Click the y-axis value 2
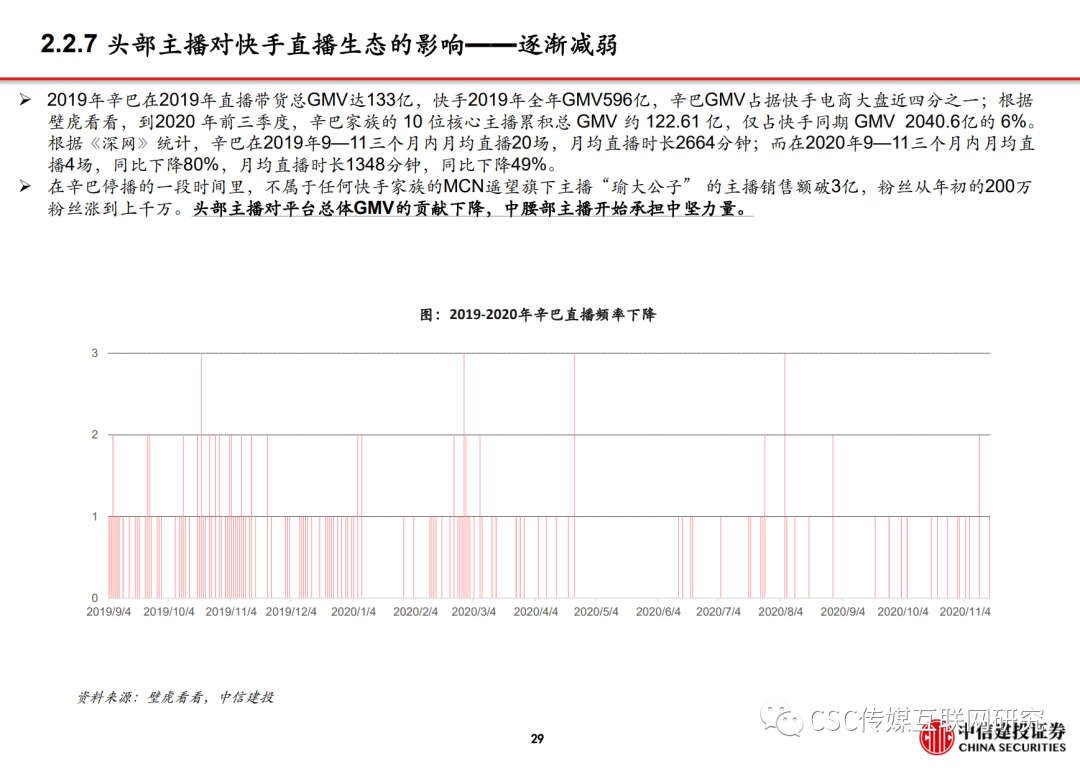 (95, 435)
